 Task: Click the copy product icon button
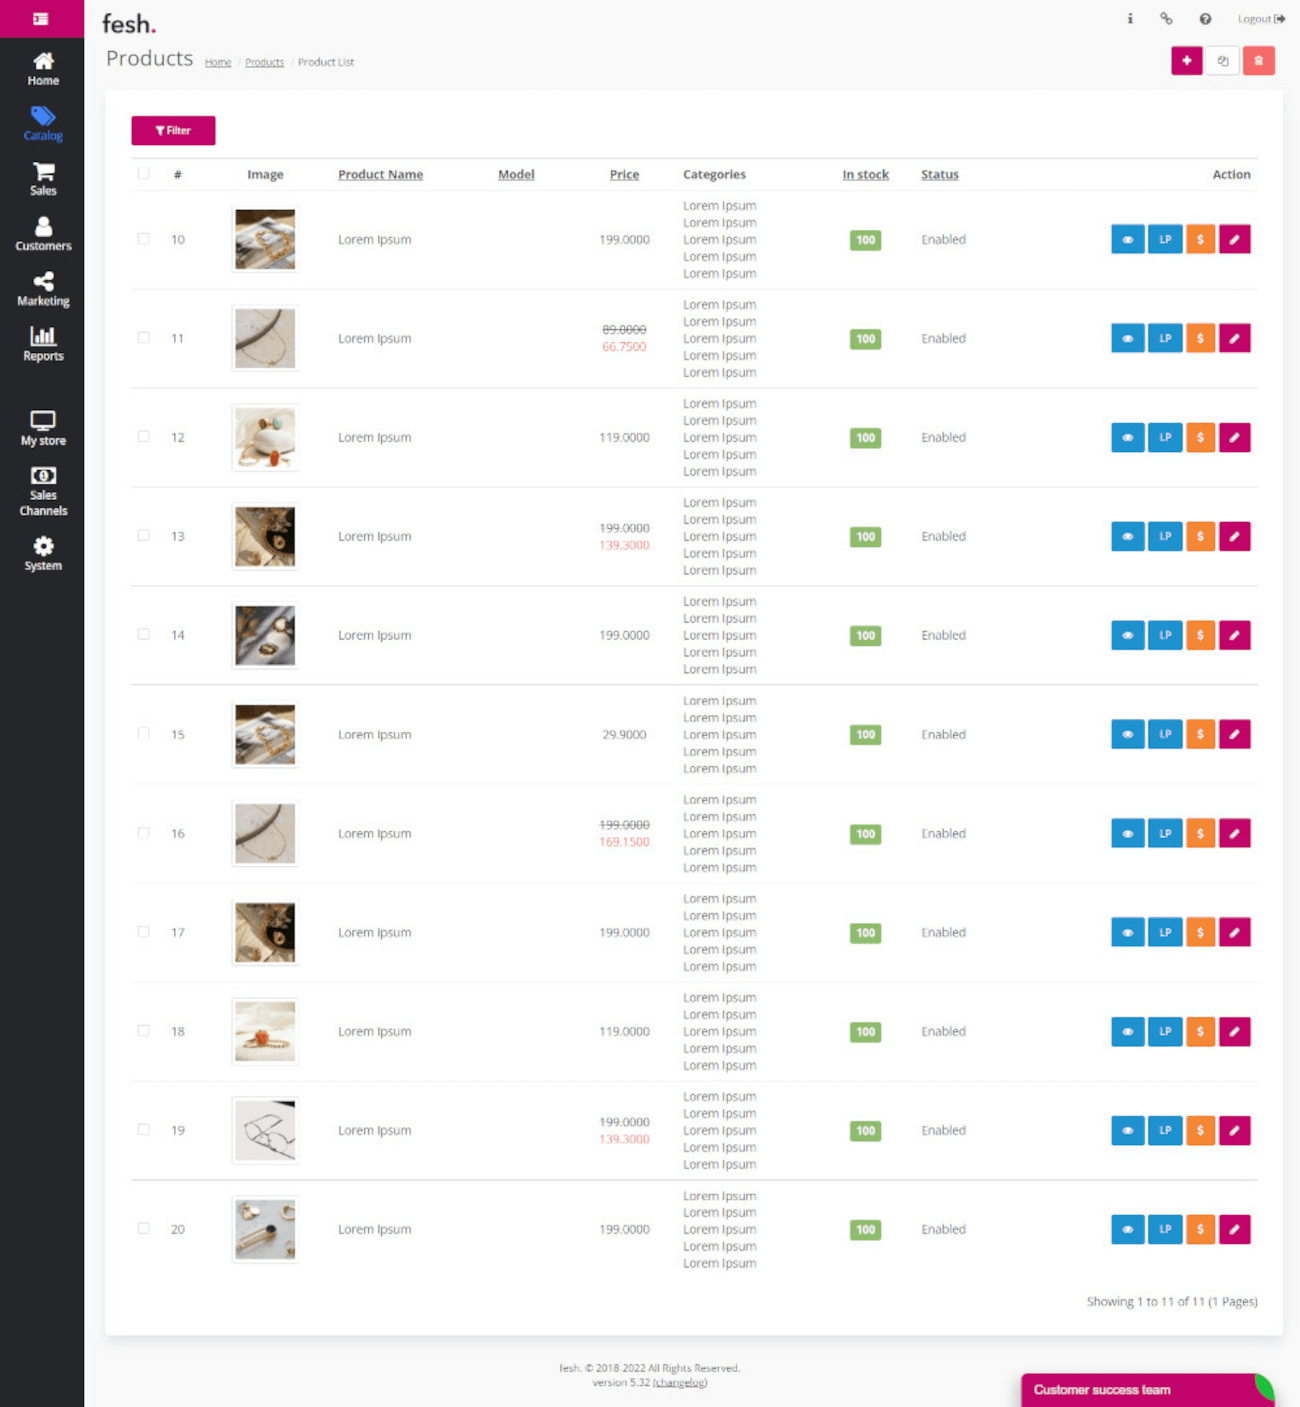pyautogui.click(x=1222, y=61)
